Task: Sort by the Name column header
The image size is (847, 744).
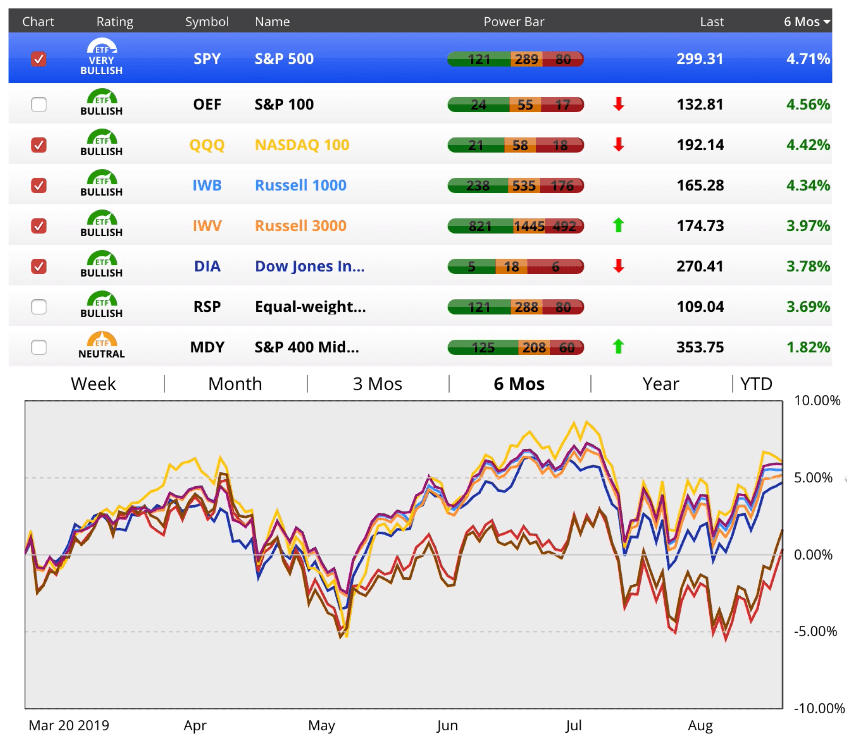Action: 272,22
